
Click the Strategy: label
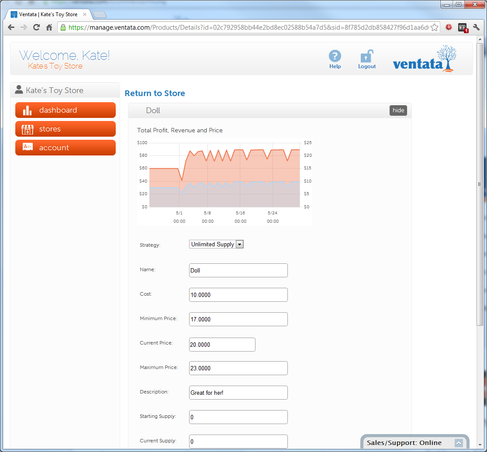[x=150, y=245]
